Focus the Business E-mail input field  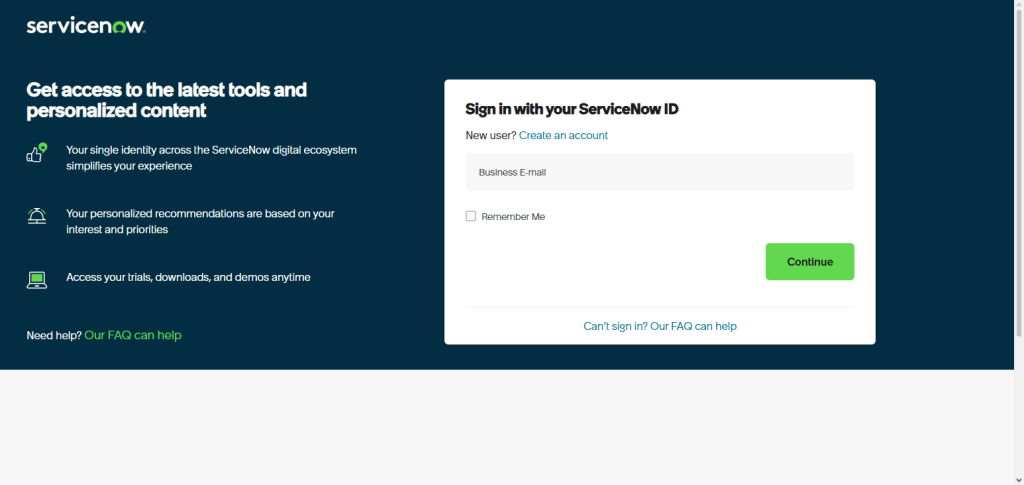(660, 172)
